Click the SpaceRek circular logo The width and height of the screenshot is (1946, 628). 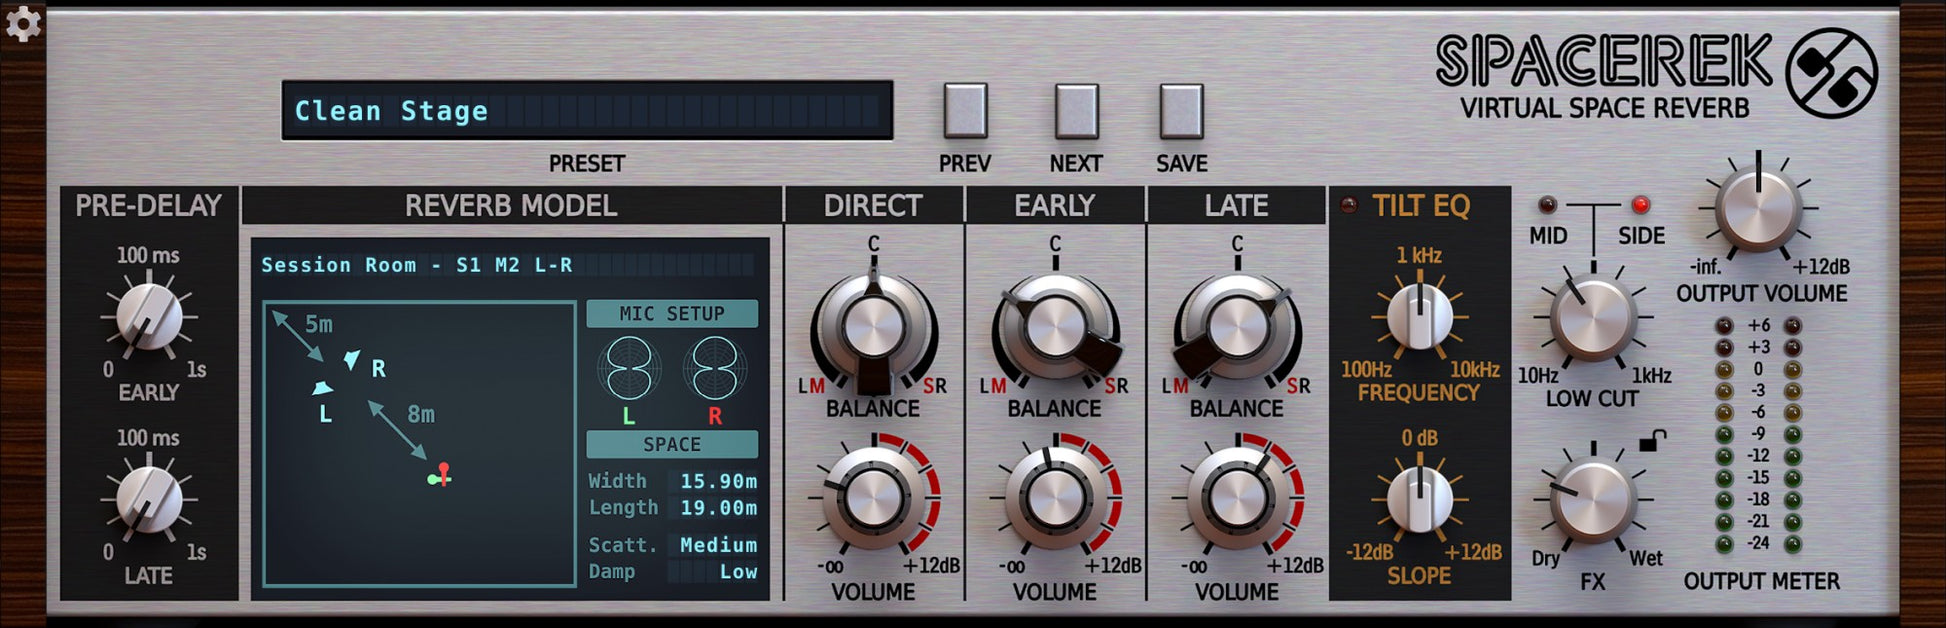1831,73
